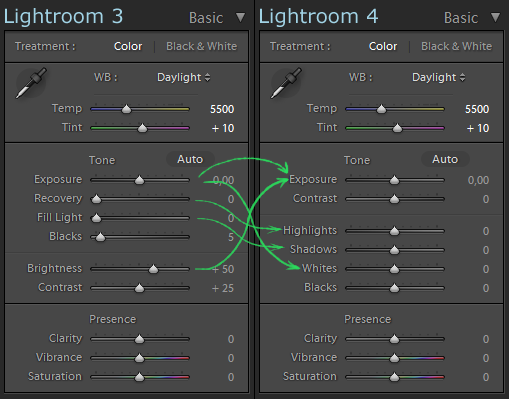The height and width of the screenshot is (399, 509).
Task: Click the Tint slider handle in Lightroom 3
Action: (142, 128)
